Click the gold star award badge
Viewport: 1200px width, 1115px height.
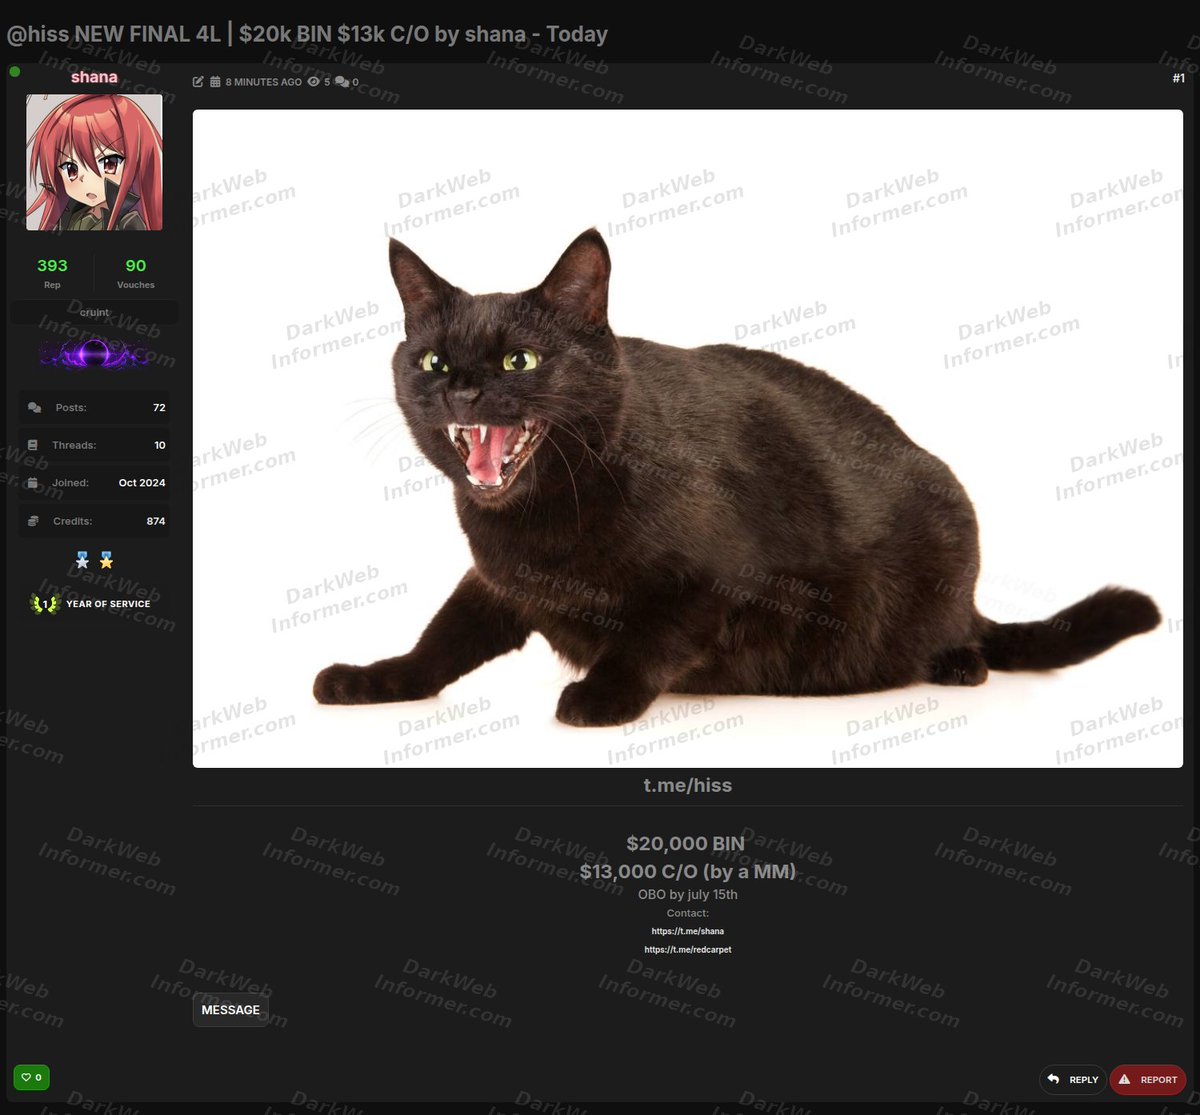(x=106, y=561)
